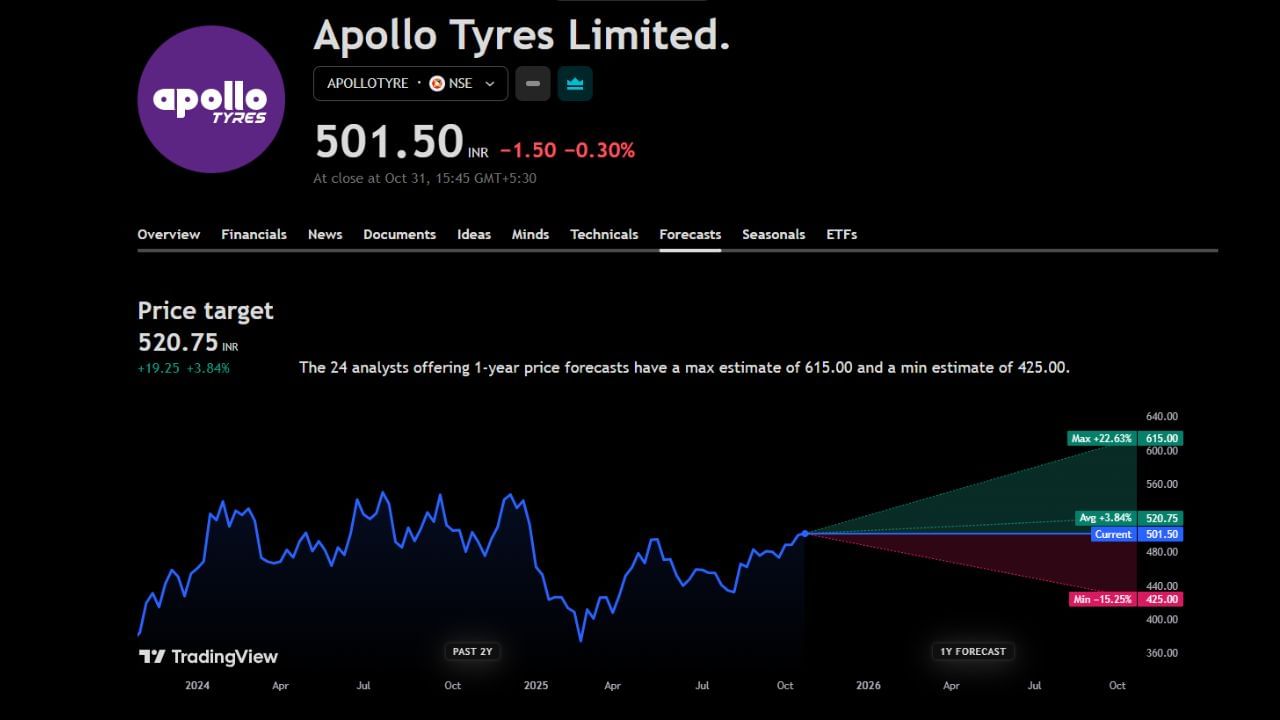Toggle the Avg +3.84% target marker
1280x720 pixels.
click(1105, 518)
